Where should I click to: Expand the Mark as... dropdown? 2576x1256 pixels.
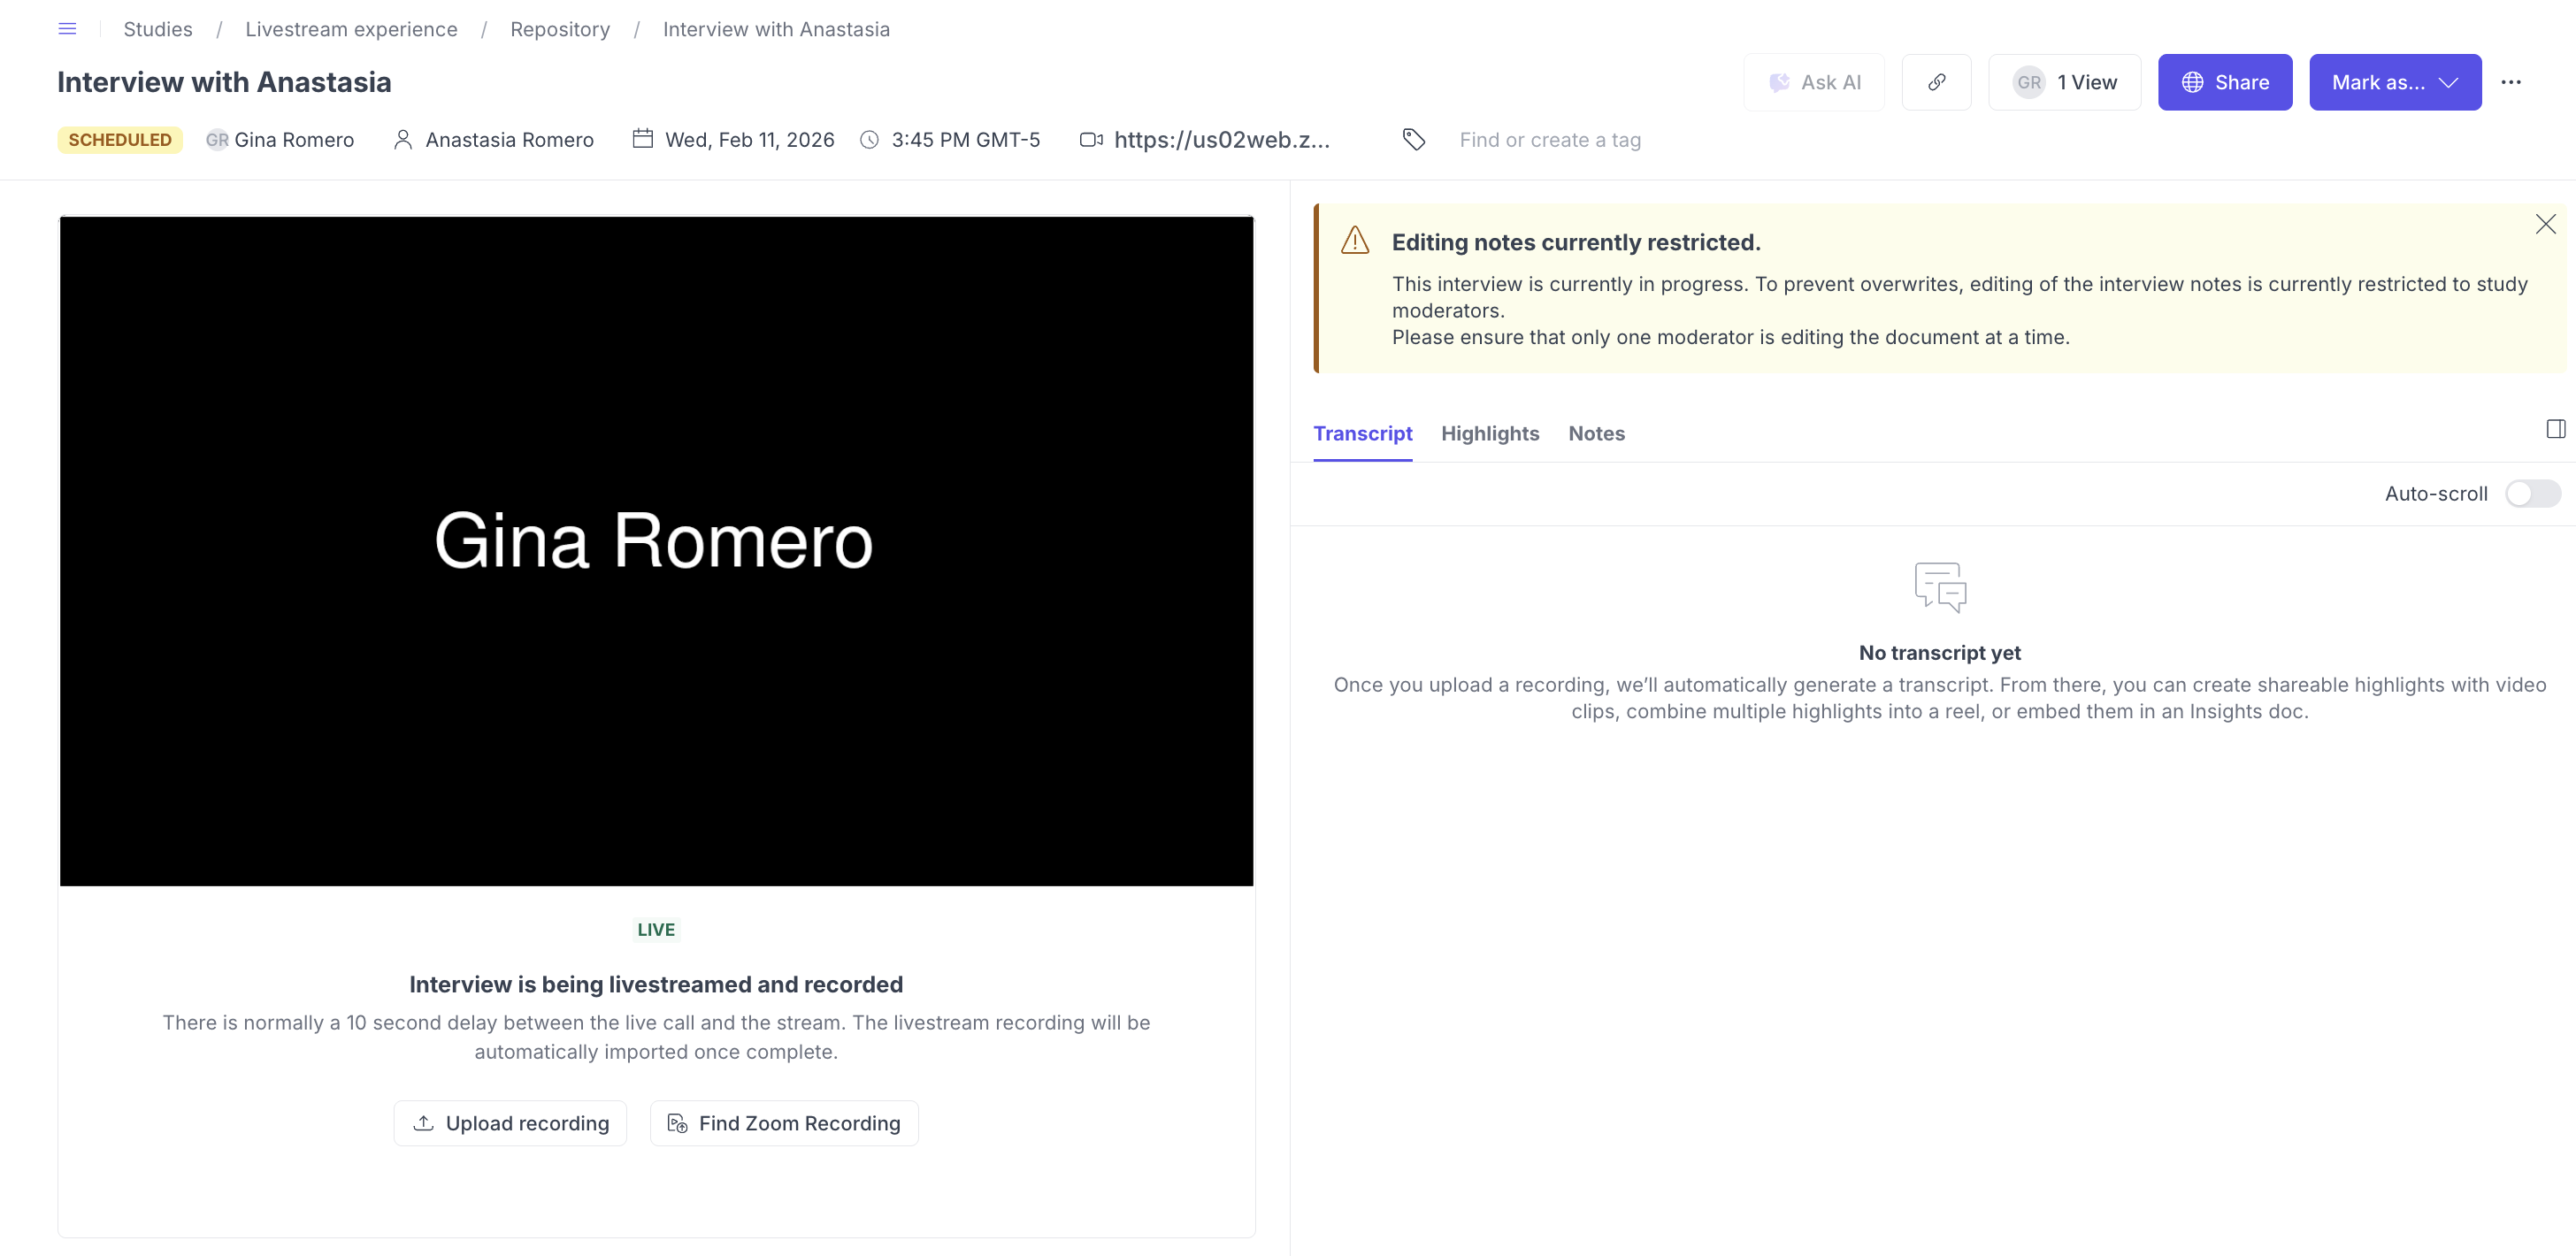(2394, 82)
